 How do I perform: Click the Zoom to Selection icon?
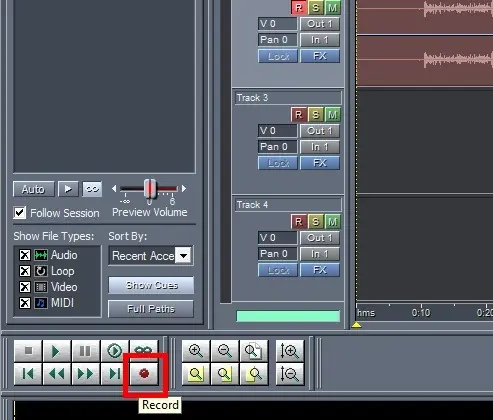tap(196, 374)
